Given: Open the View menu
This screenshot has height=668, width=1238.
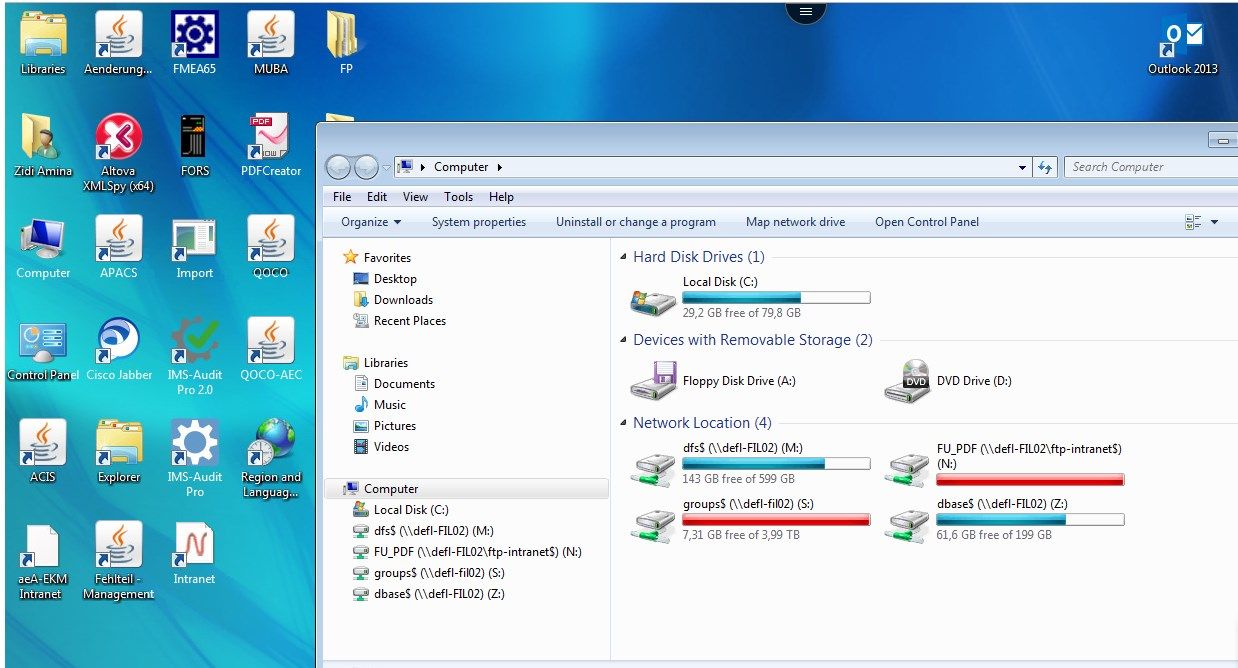Looking at the screenshot, I should [x=416, y=197].
